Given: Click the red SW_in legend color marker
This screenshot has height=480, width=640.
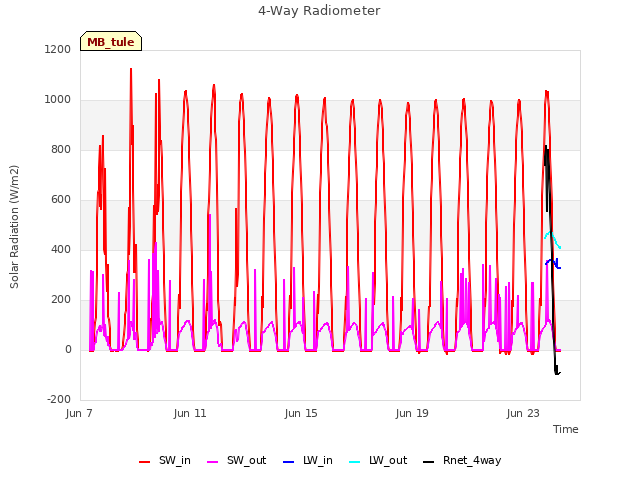Looking at the screenshot, I should pos(144,462).
